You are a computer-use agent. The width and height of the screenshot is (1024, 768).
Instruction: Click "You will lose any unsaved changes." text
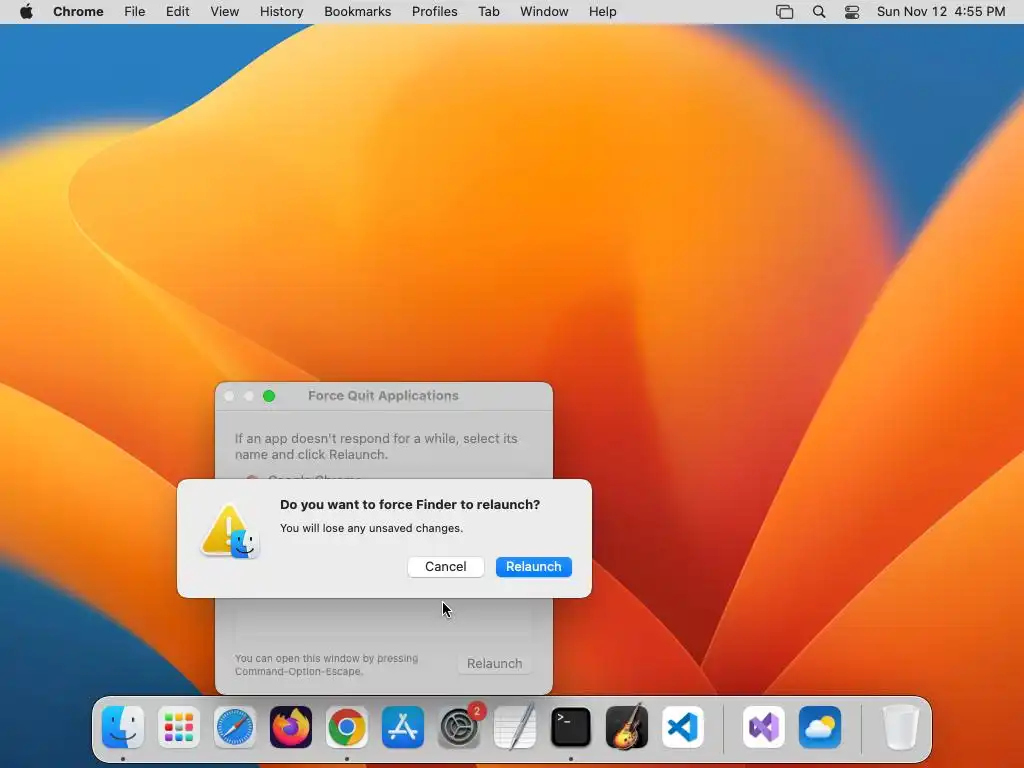[x=372, y=528]
